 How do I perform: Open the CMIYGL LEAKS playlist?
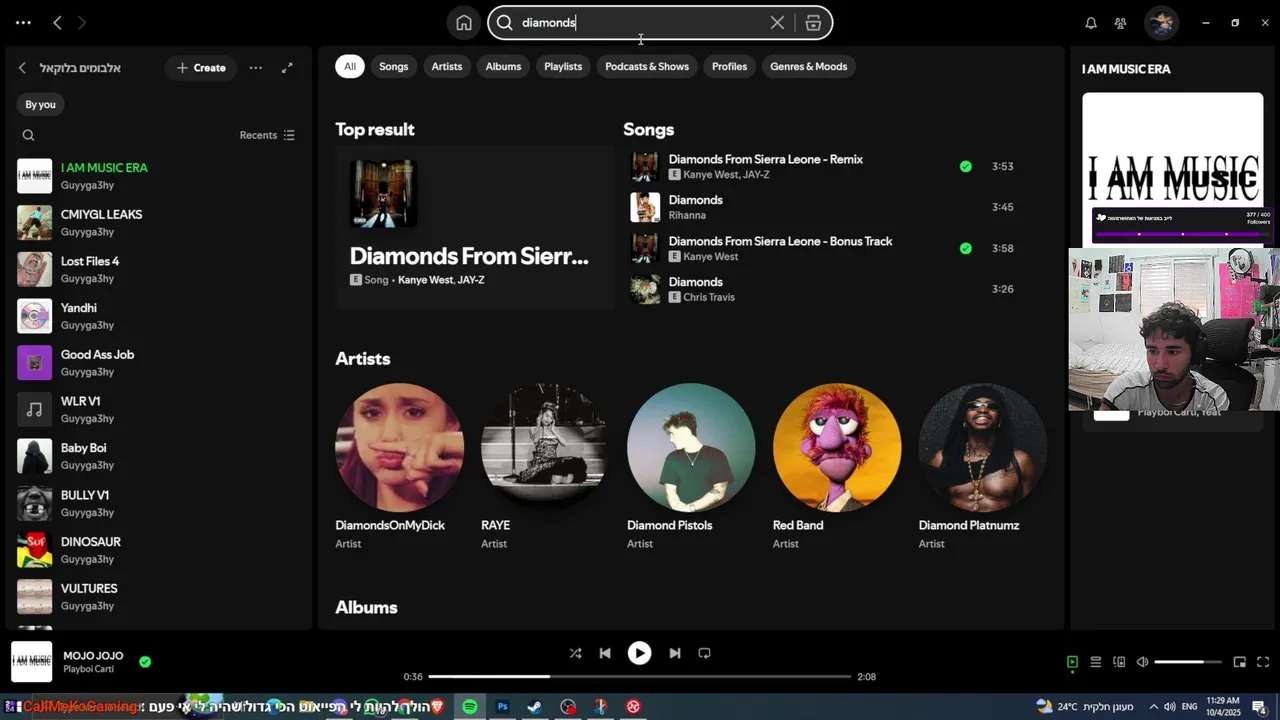click(x=160, y=222)
